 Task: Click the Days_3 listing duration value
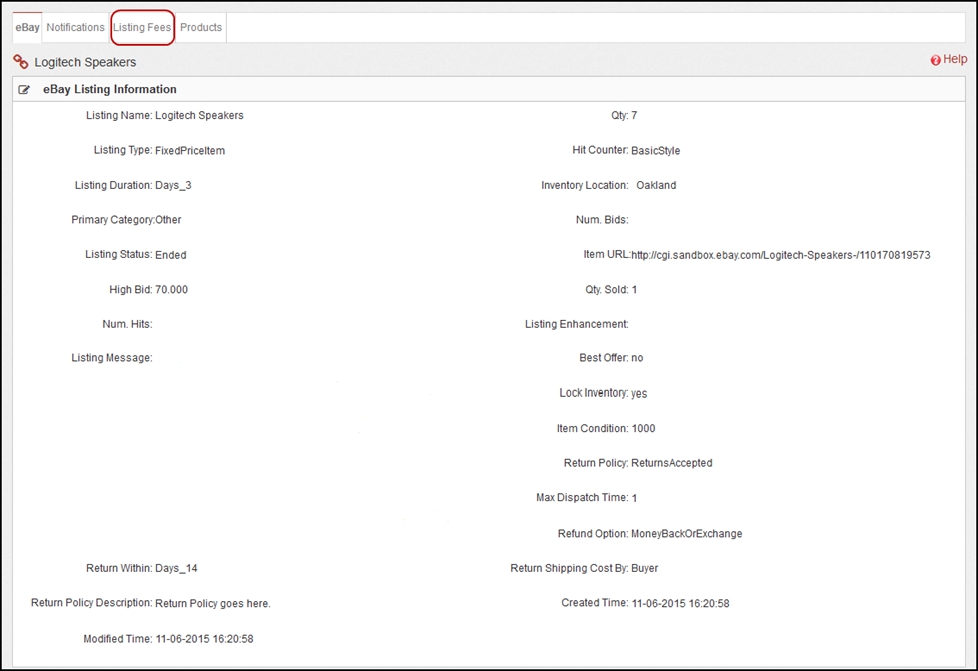(x=173, y=185)
